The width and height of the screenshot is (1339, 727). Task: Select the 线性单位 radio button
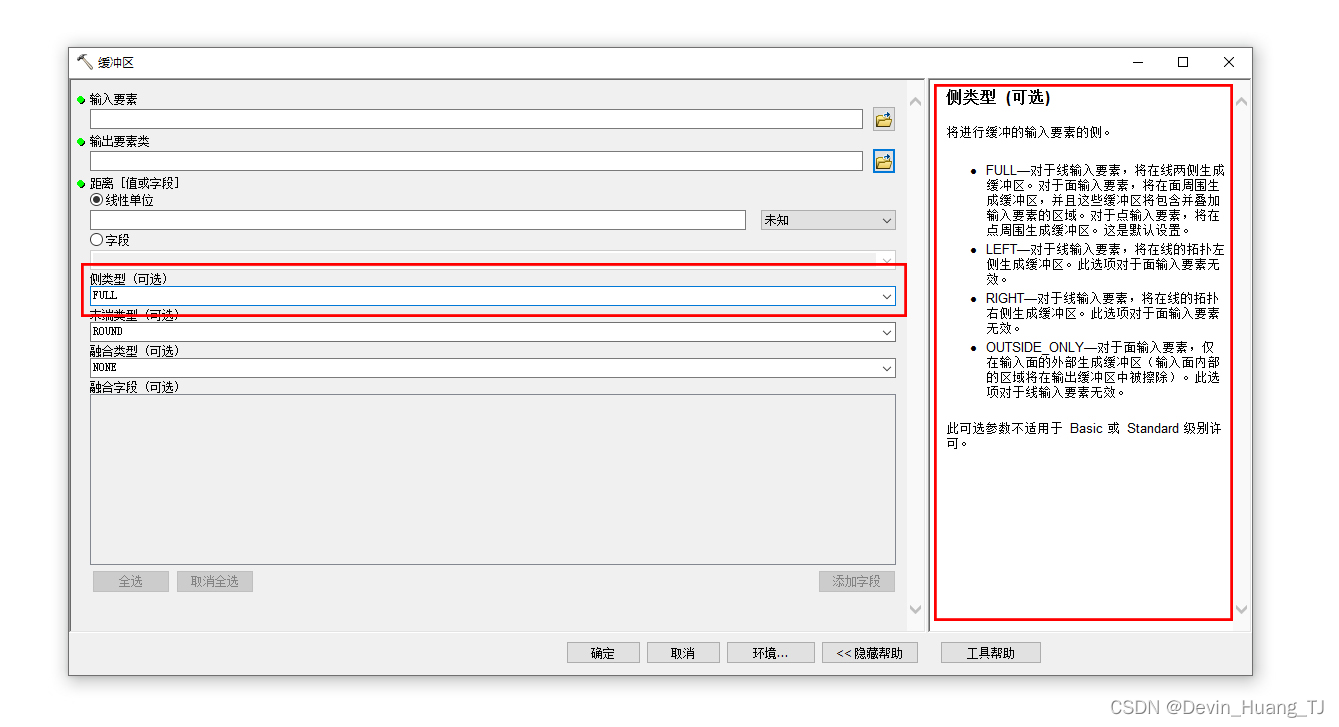96,200
